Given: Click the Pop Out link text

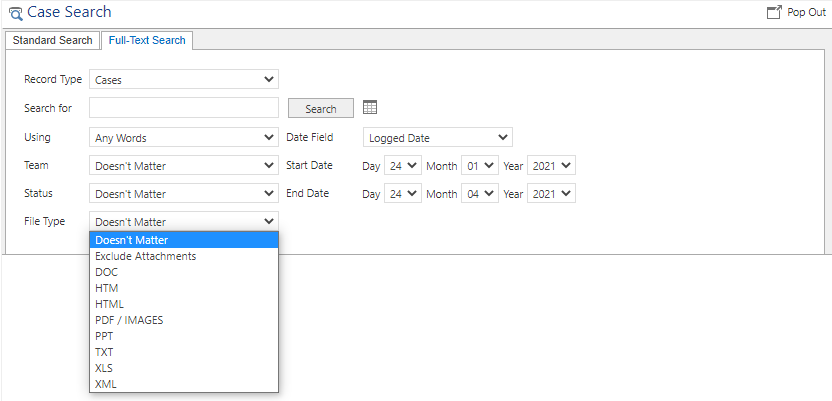Looking at the screenshot, I should 807,13.
